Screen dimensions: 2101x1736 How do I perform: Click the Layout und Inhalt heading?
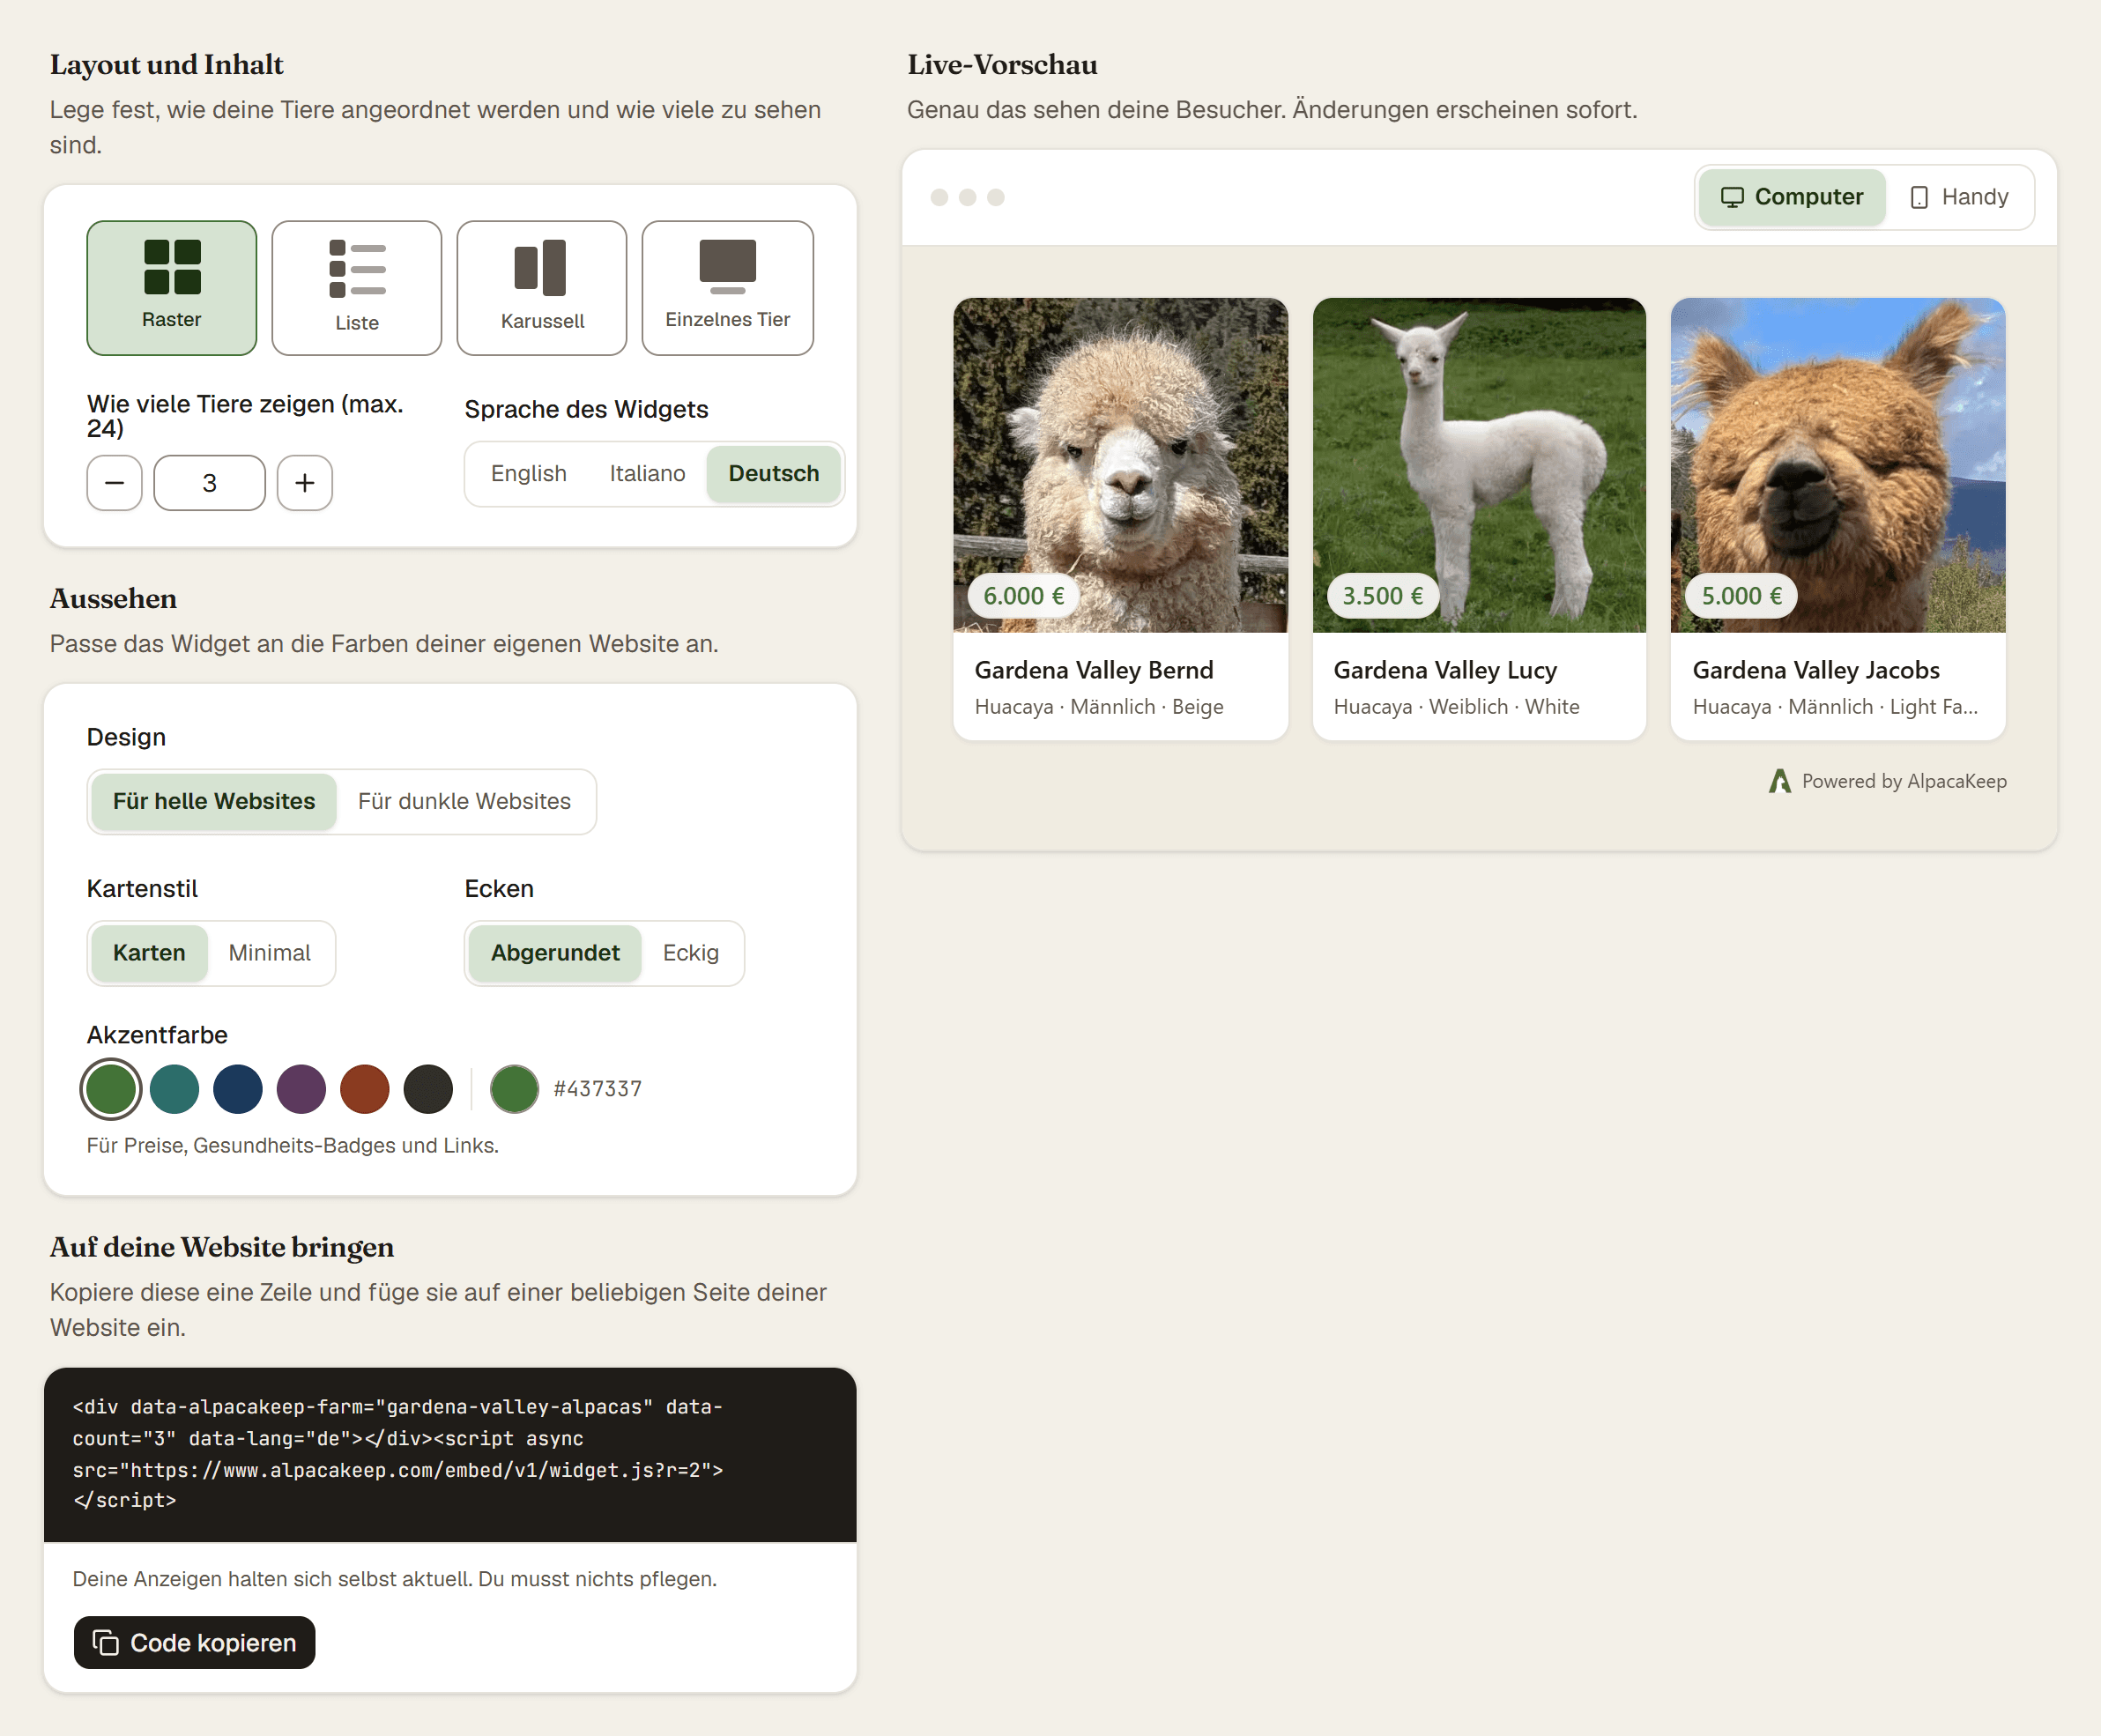[x=167, y=65]
